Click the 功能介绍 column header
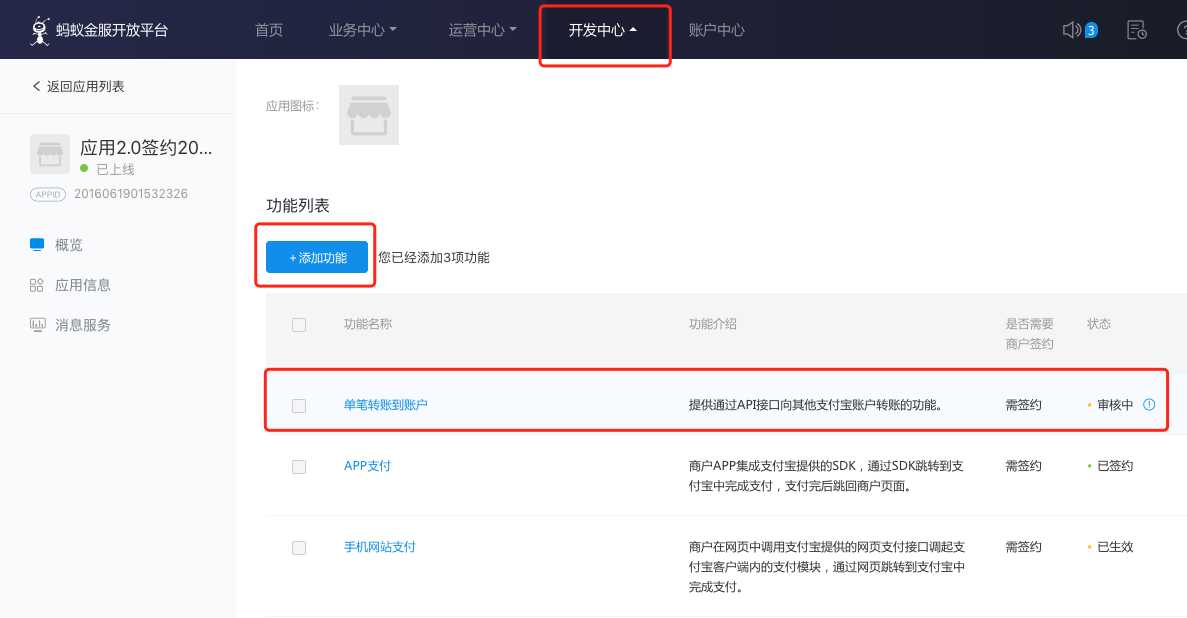This screenshot has height=618, width=1187. pos(712,324)
